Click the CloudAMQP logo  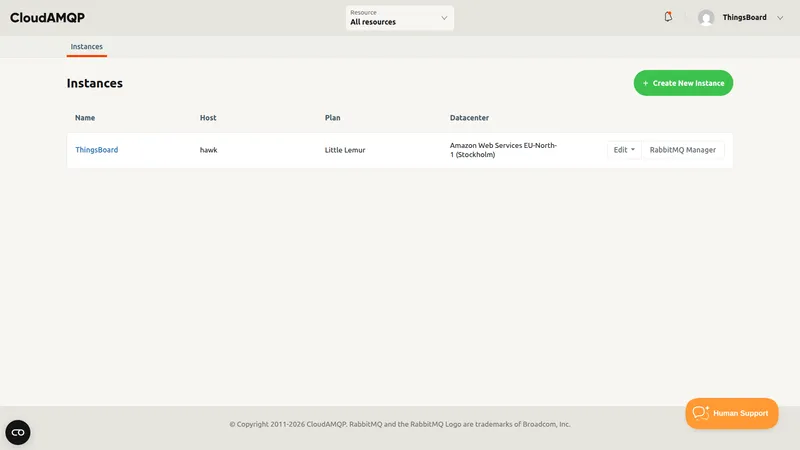[47, 18]
